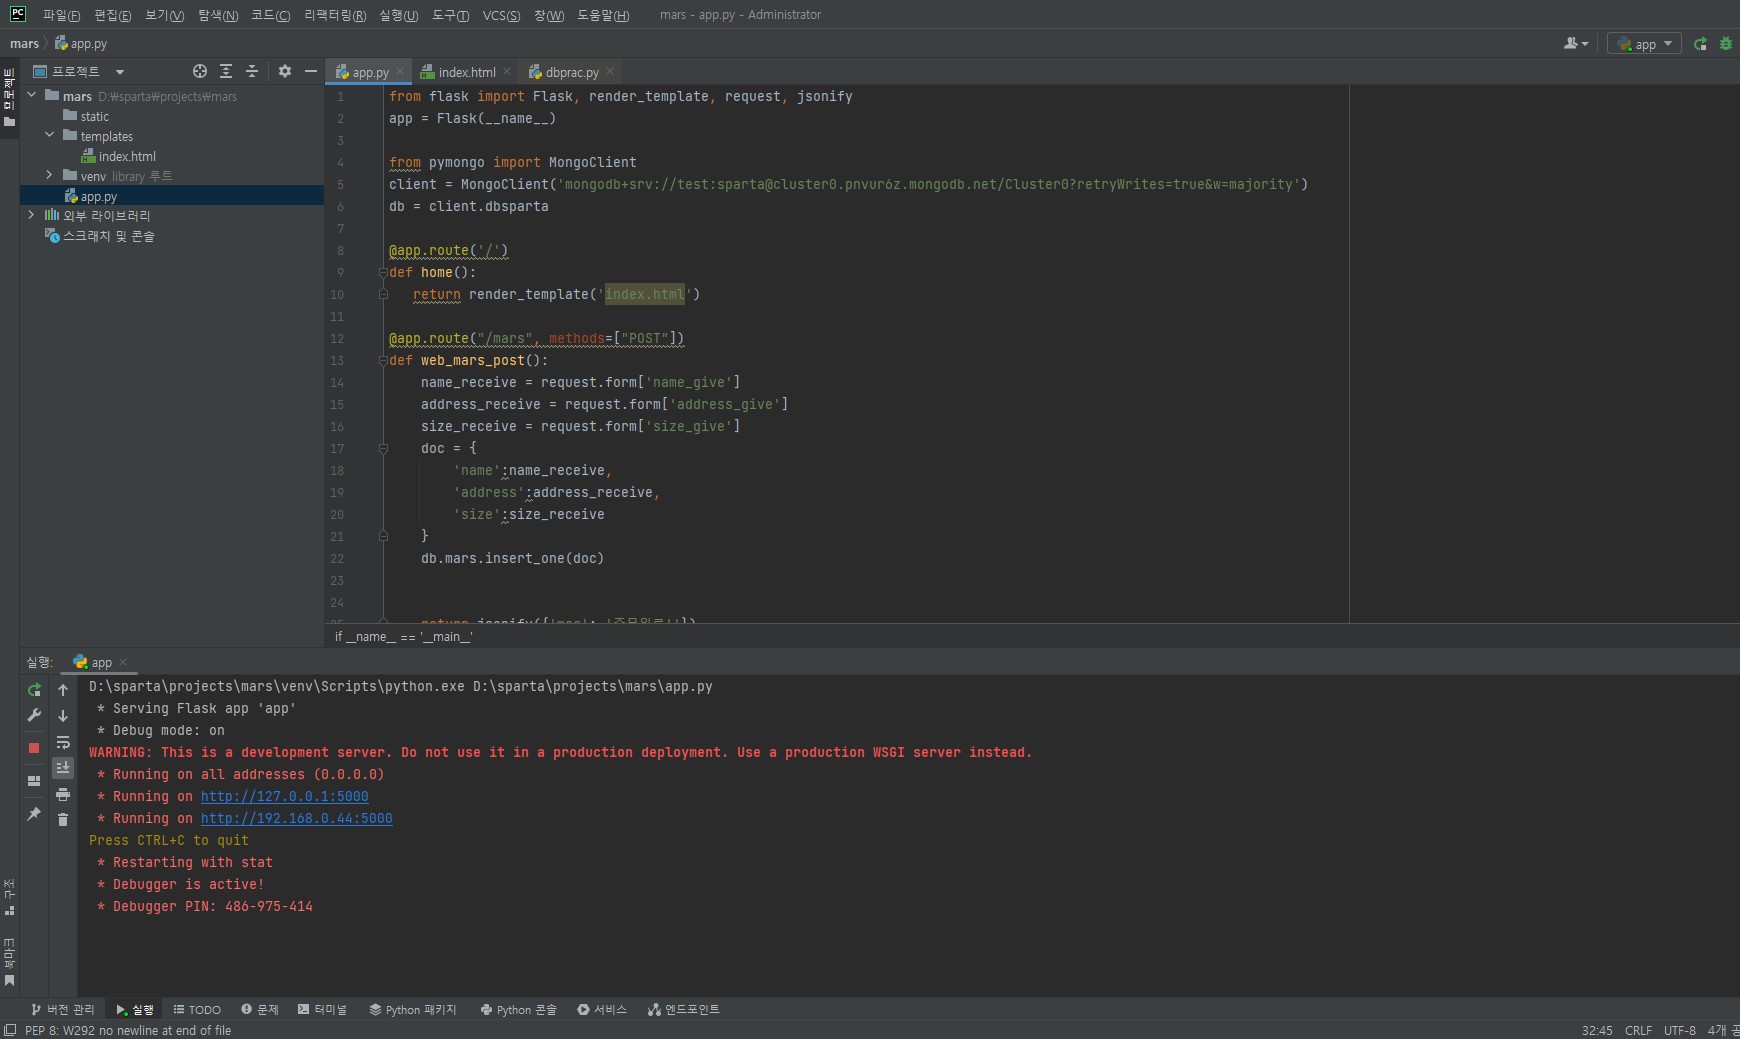Click the status bar tool window toggle icon

coord(10,1030)
